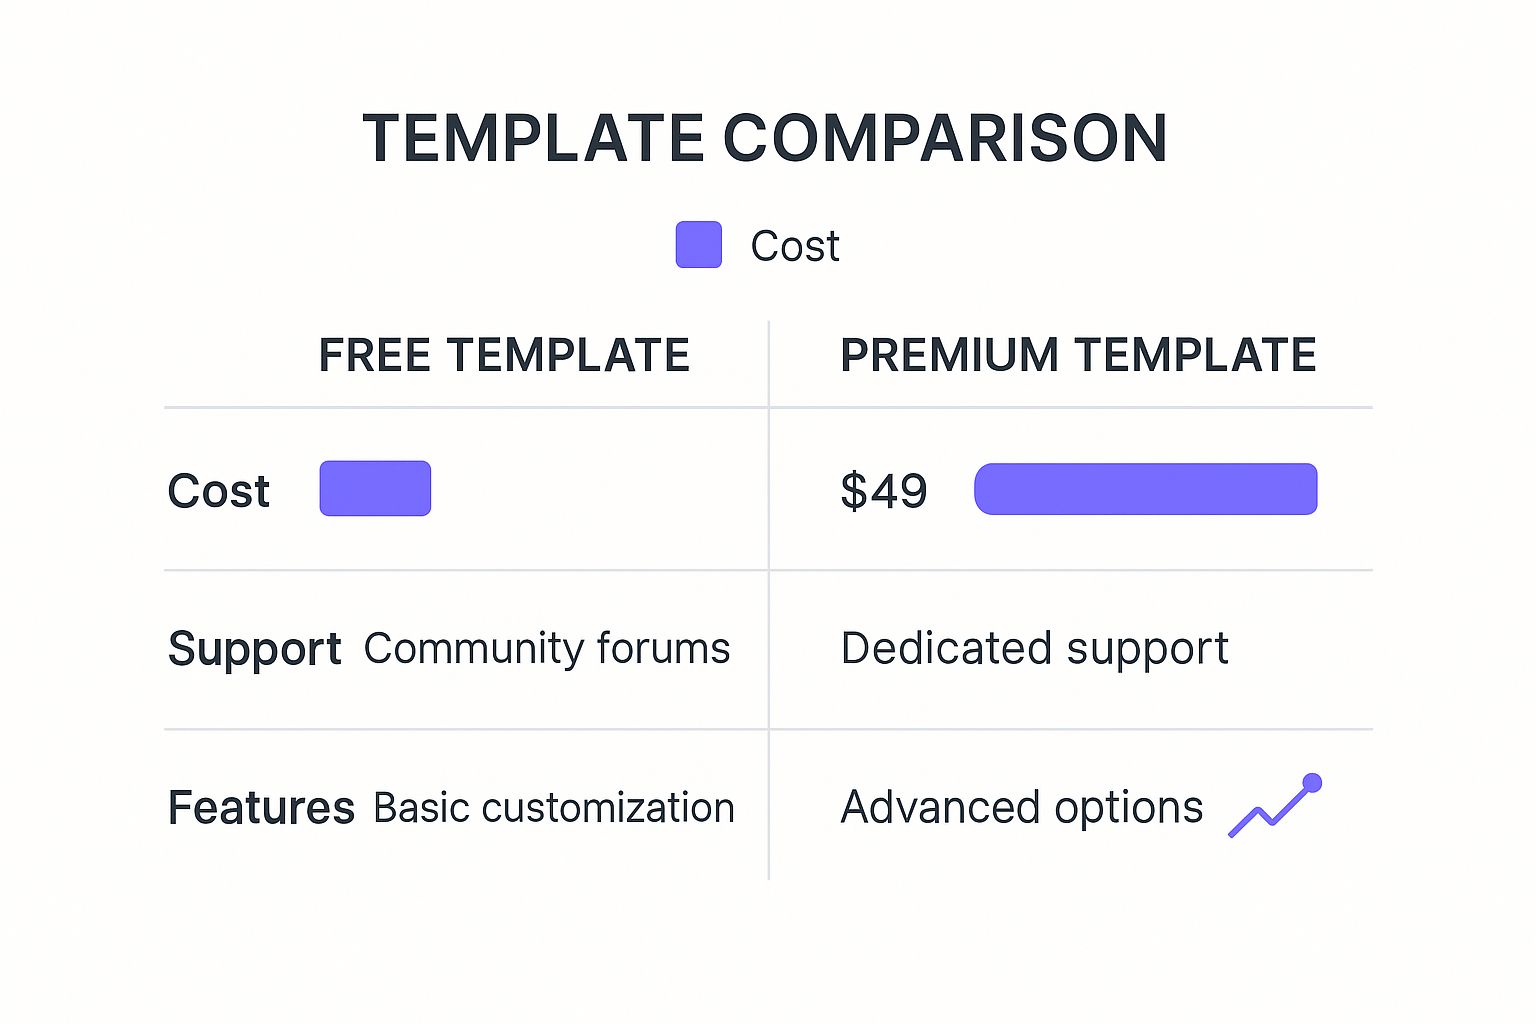
Task: Click the Community forums text
Action: (547, 648)
